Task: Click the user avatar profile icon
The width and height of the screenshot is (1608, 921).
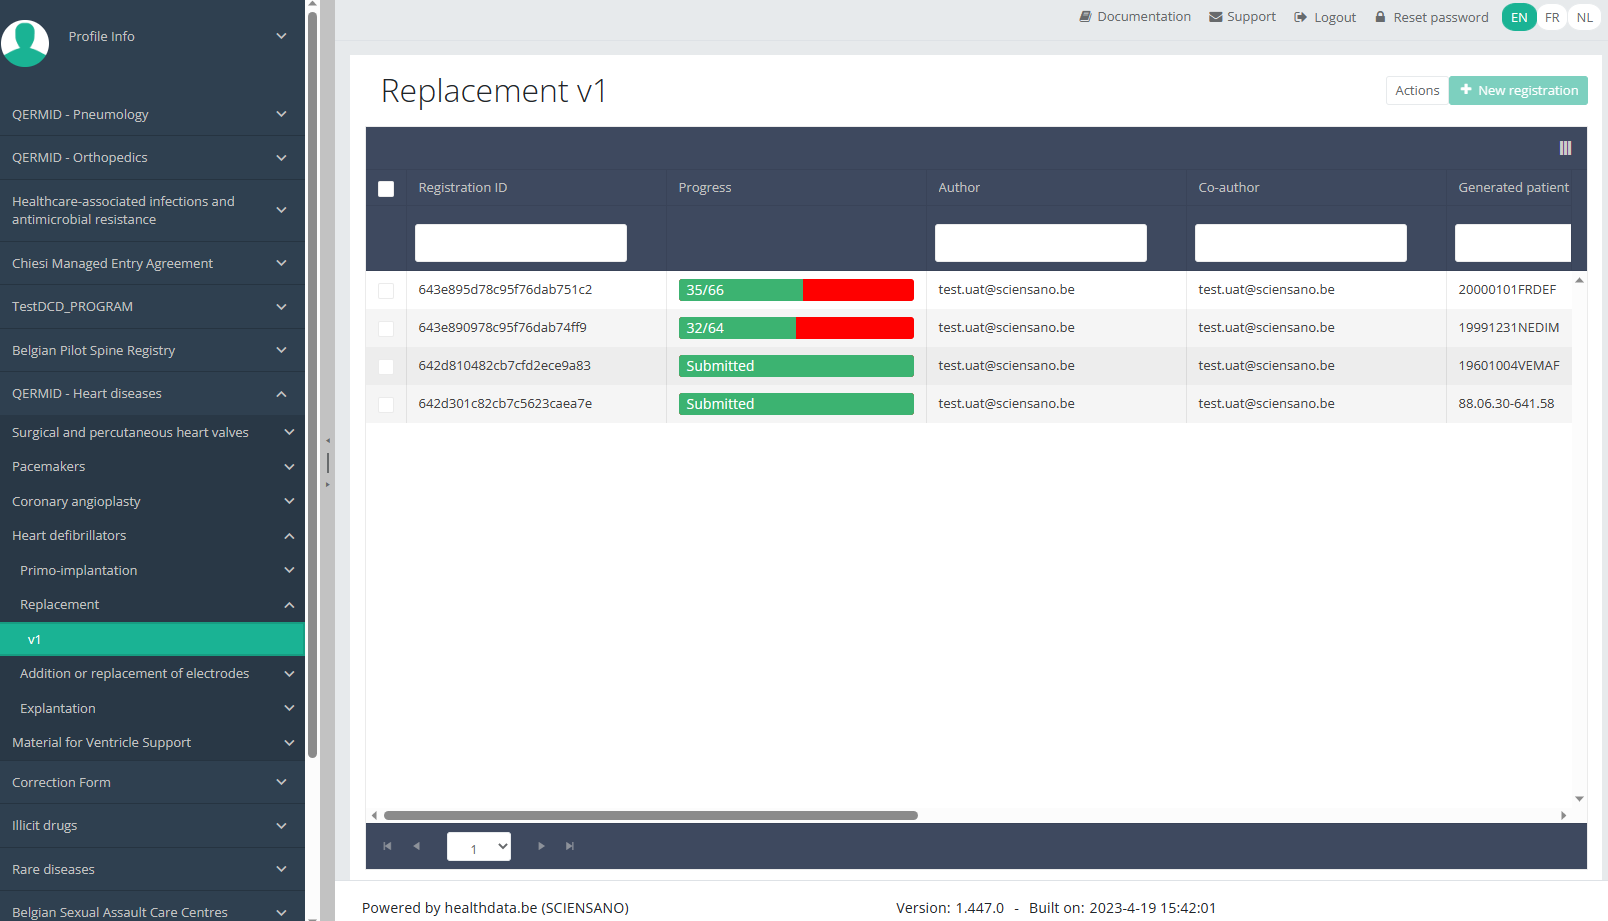Action: point(25,42)
